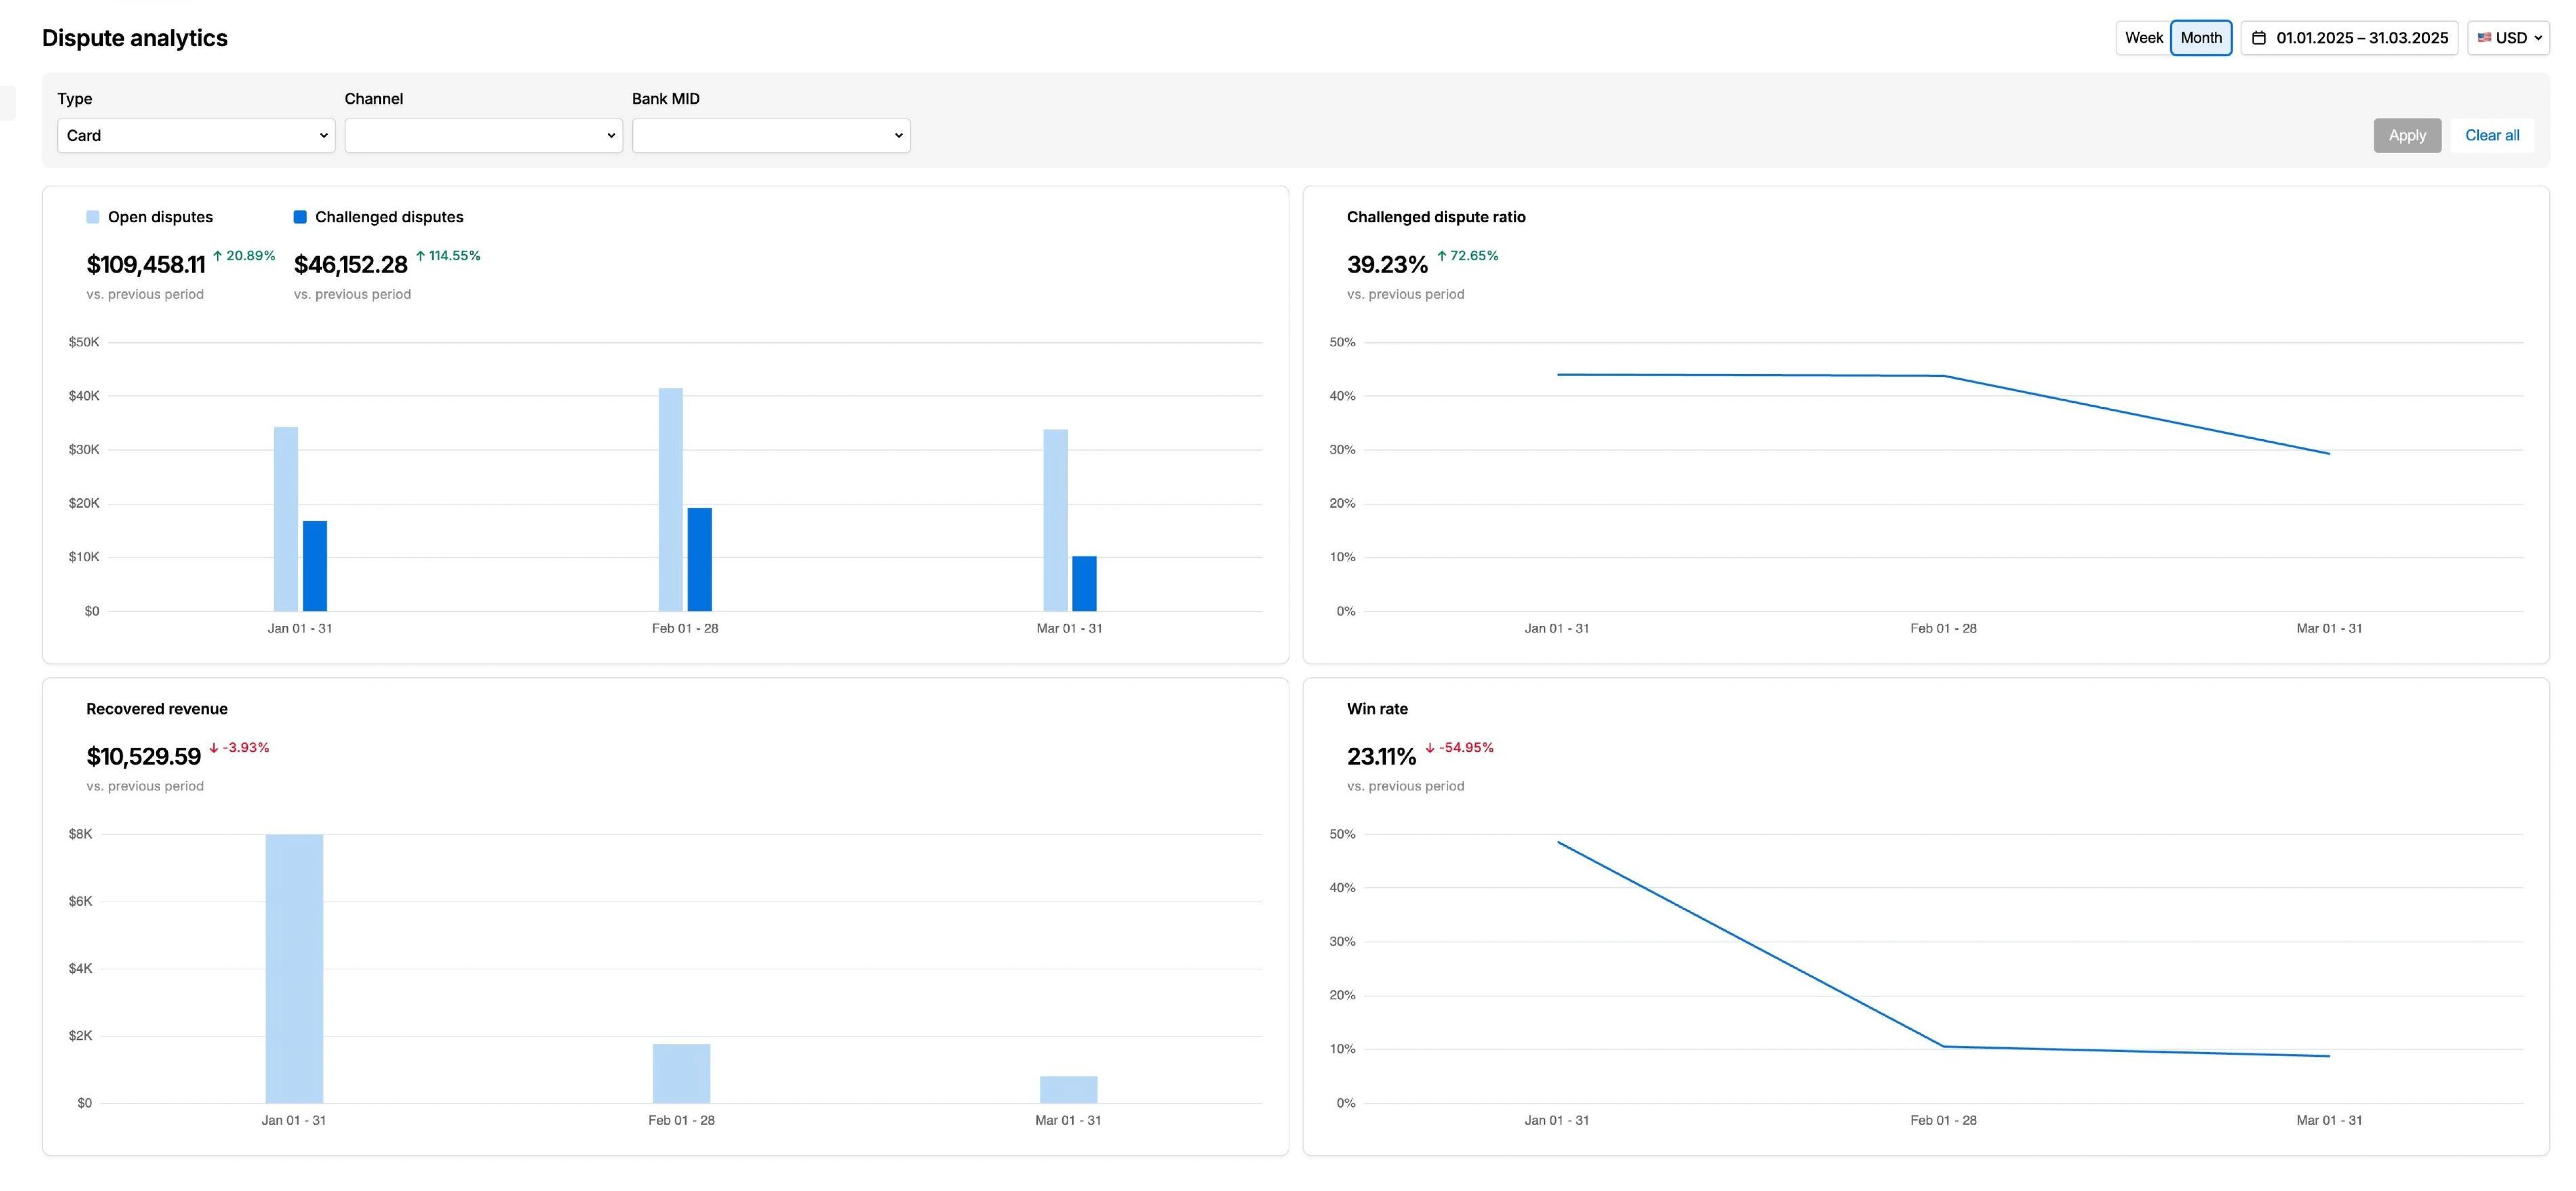The image size is (2576, 1191).
Task: Click the Clear all link
Action: (2492, 135)
